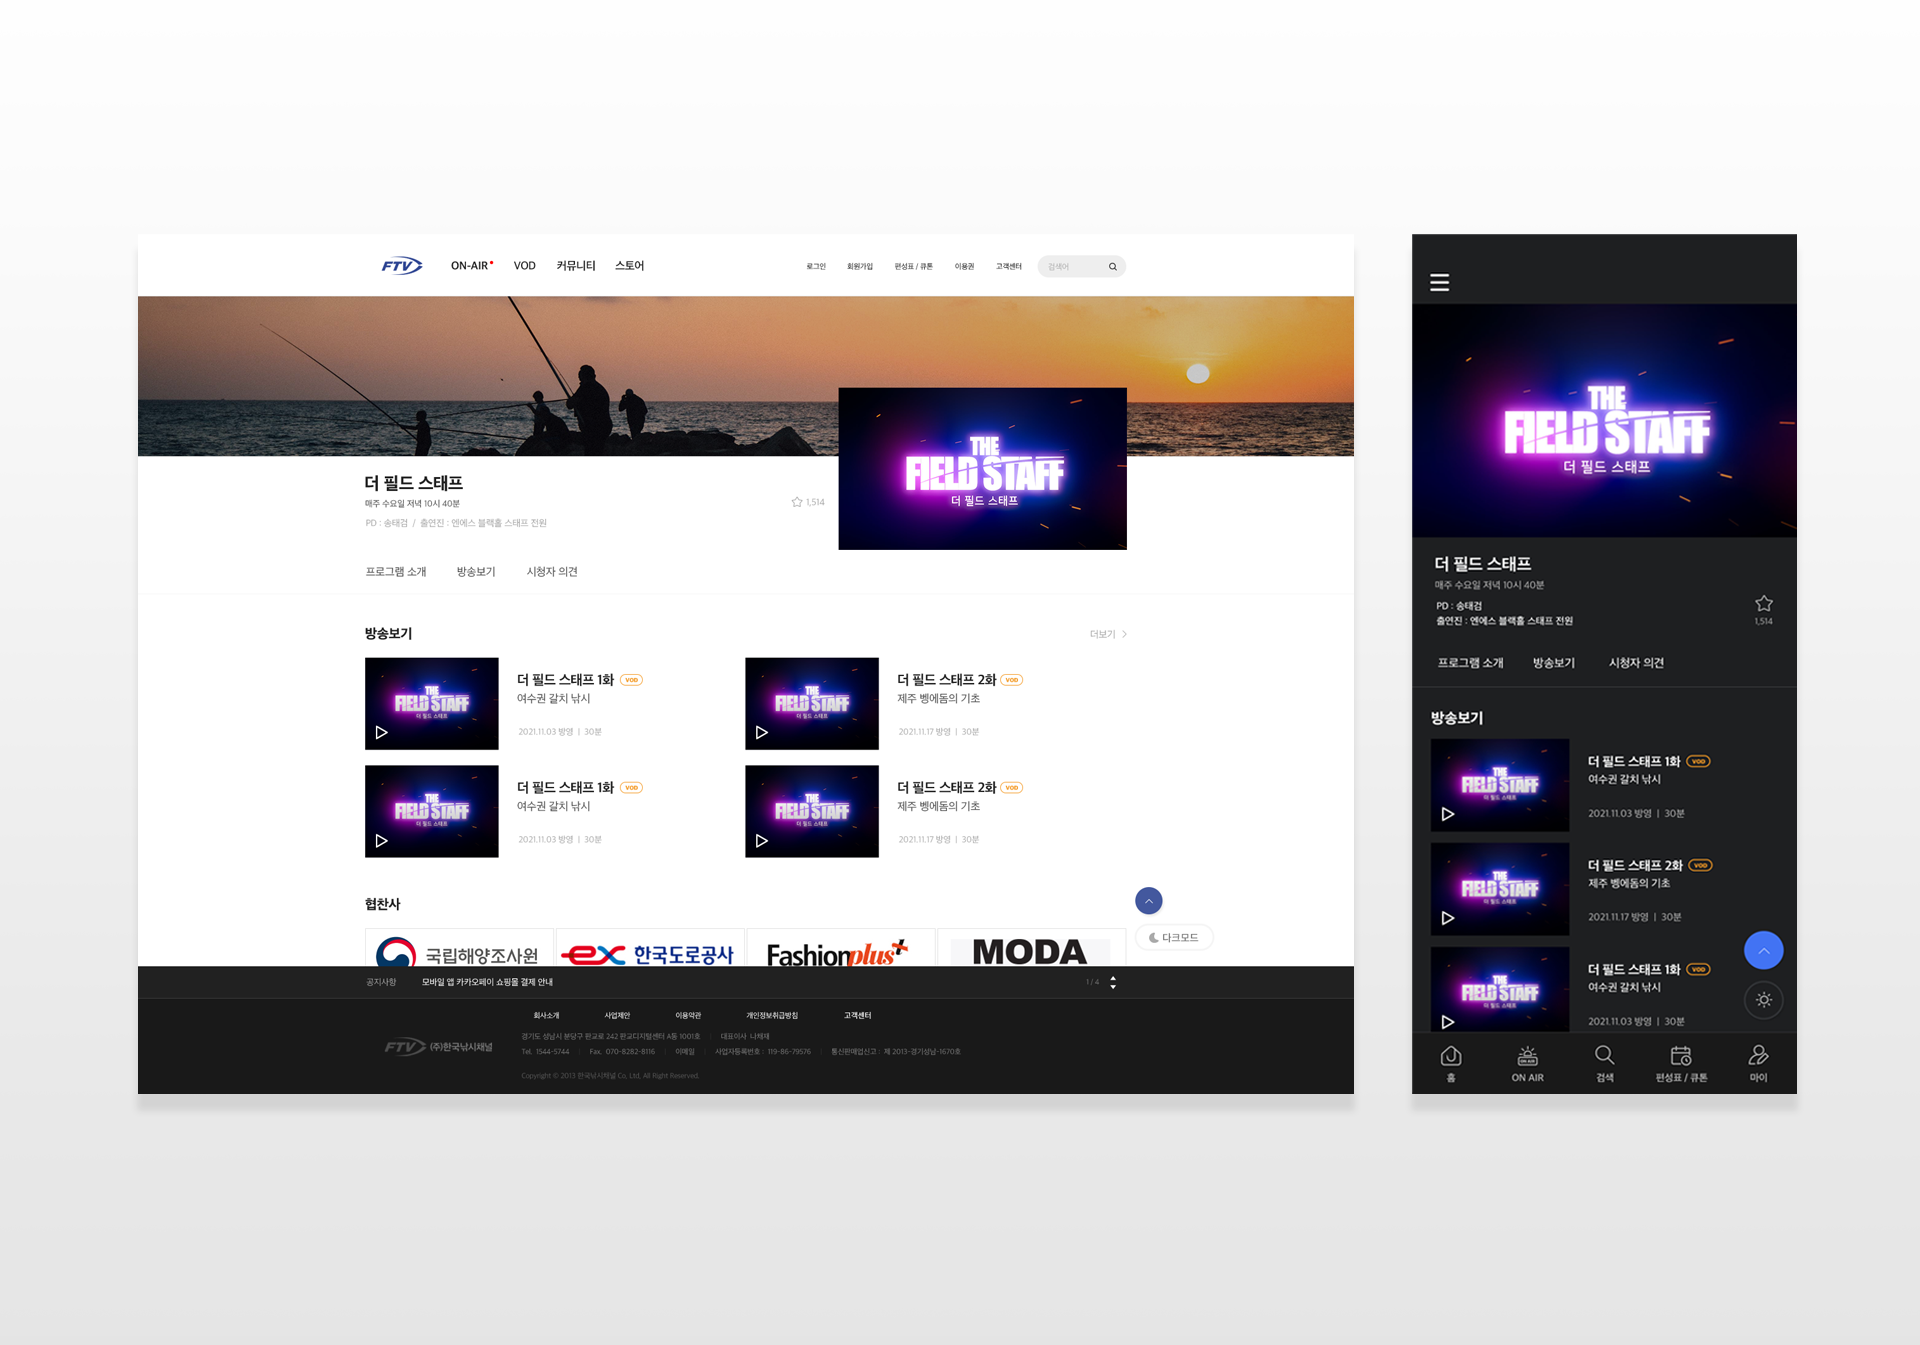Toggle favorite star beside 1,514 on desktop
Image resolution: width=1920 pixels, height=1345 pixels.
[x=797, y=502]
